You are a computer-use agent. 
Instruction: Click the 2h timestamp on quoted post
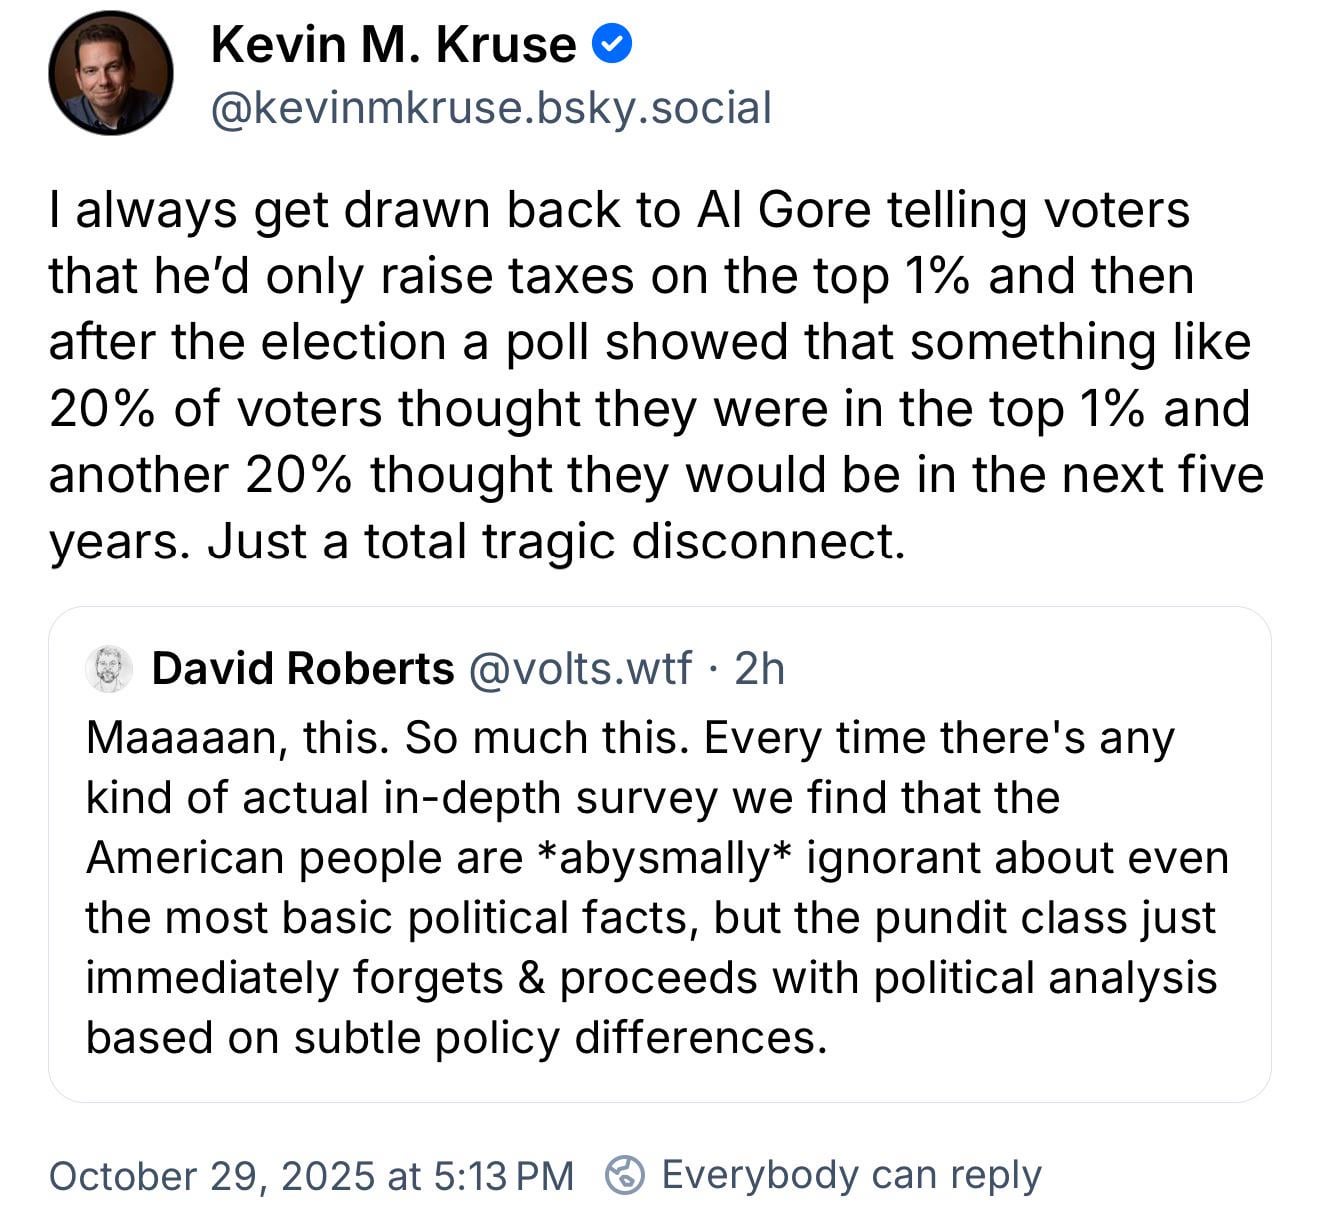760,668
